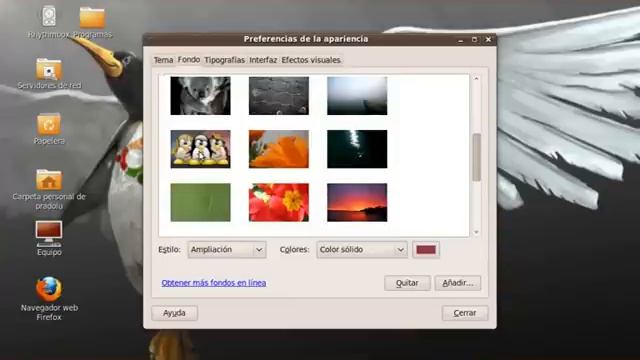Image resolution: width=640 pixels, height=360 pixels.
Task: Switch to the Fondo tab
Action: pos(189,60)
